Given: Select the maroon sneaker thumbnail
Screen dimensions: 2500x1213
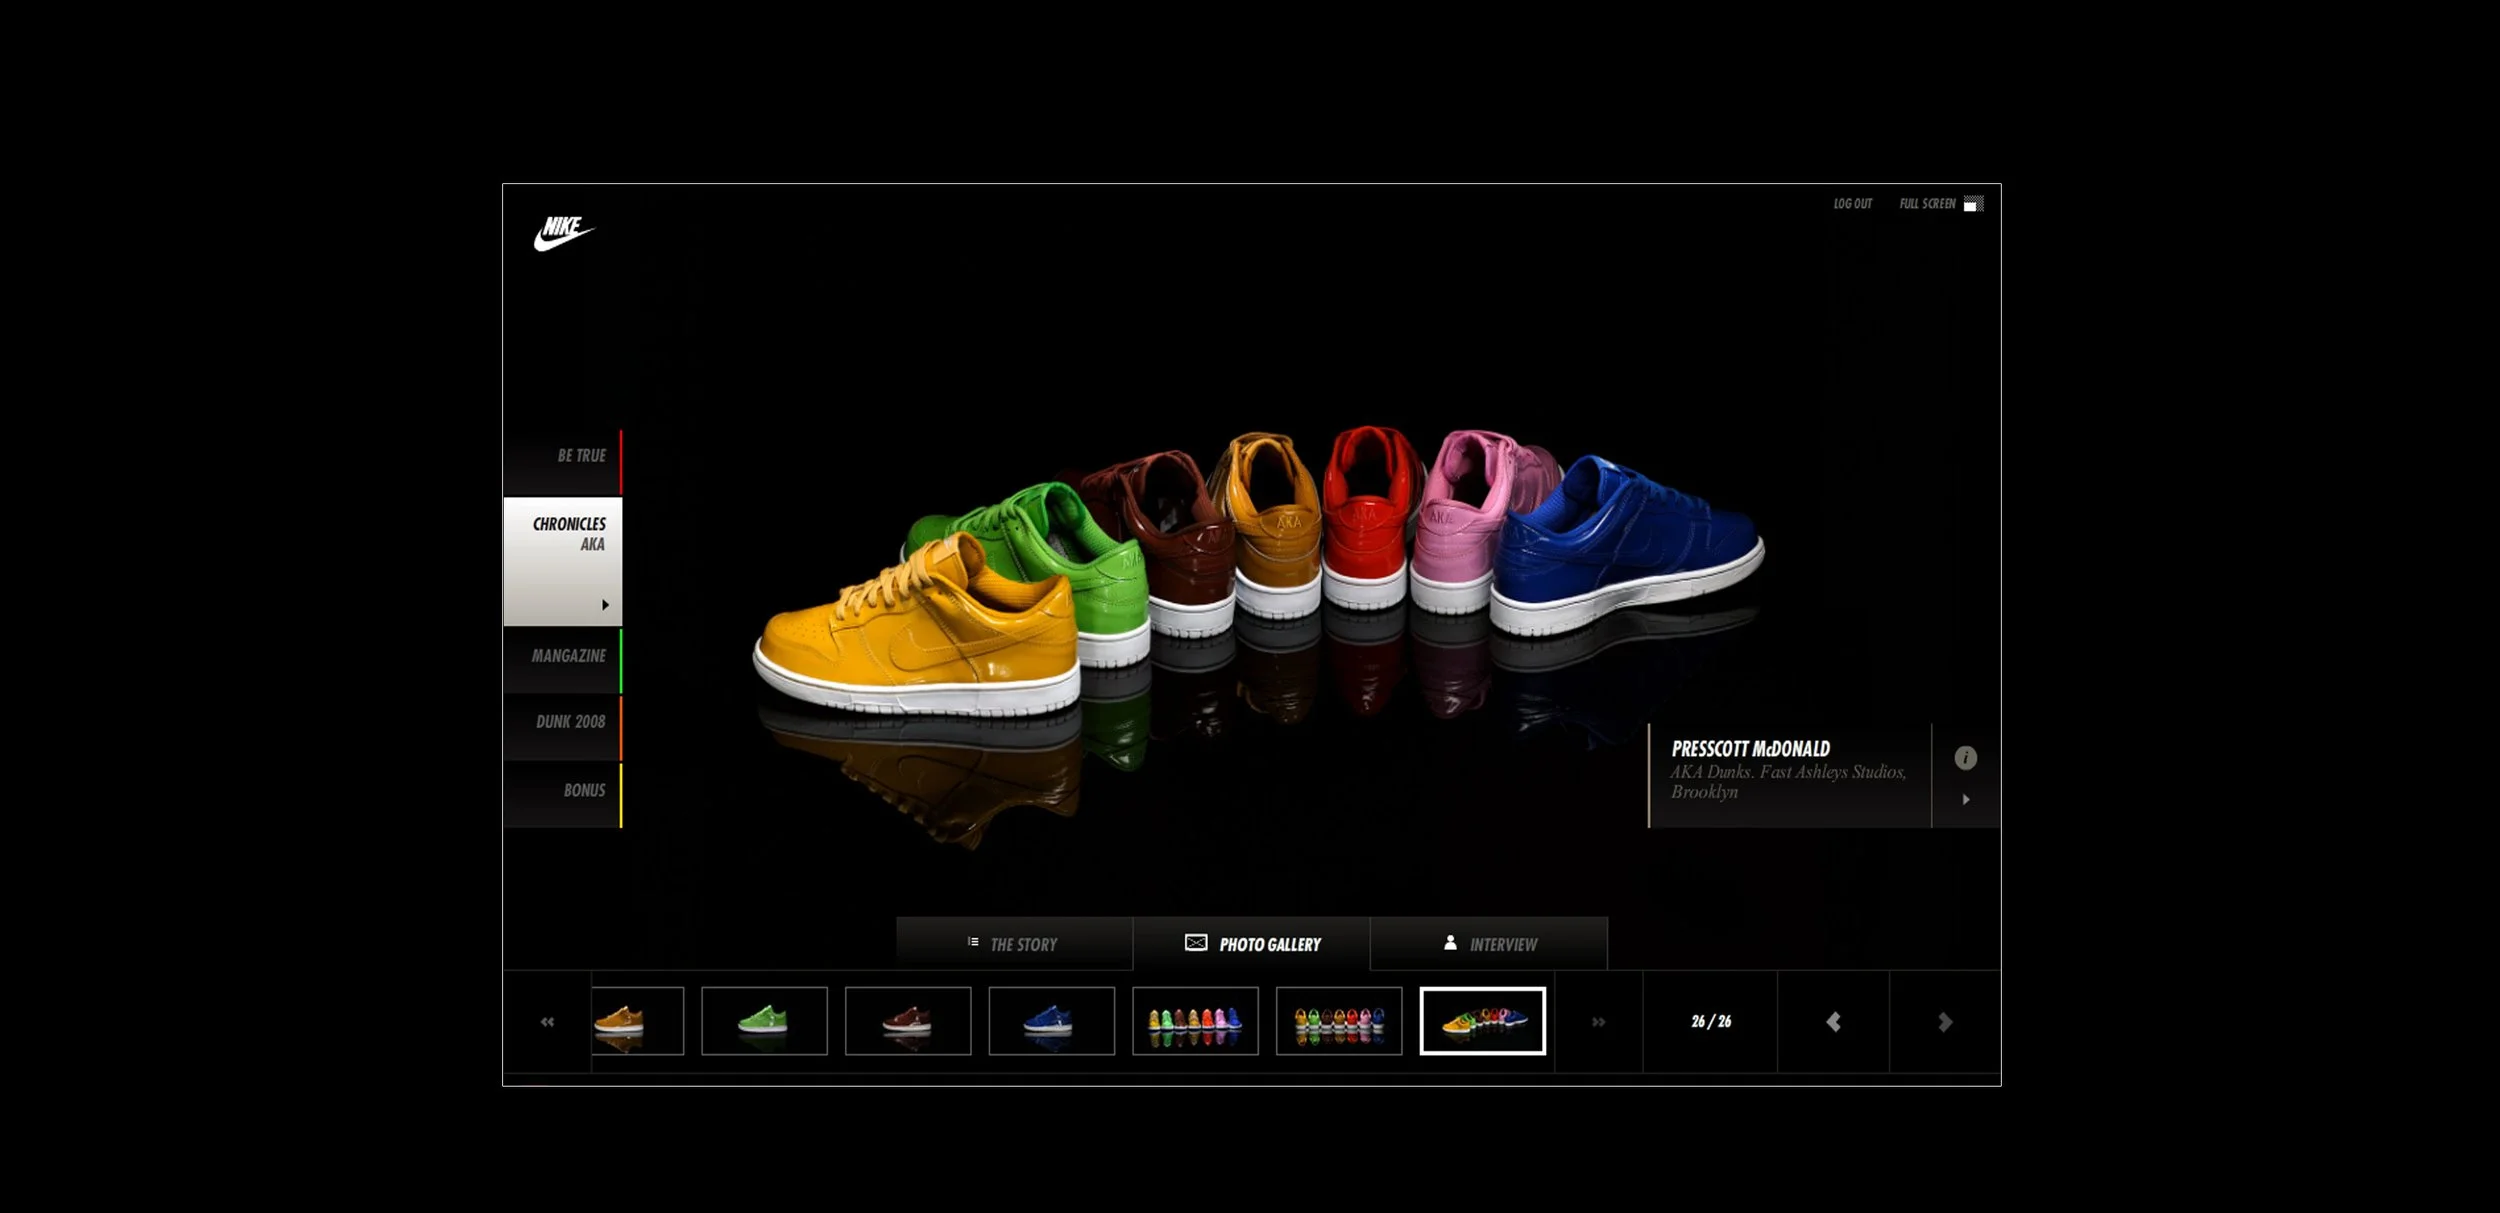Looking at the screenshot, I should tap(907, 1021).
